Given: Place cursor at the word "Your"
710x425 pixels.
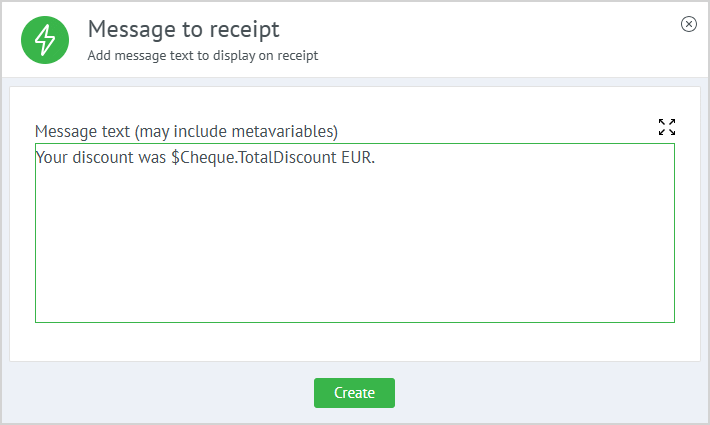Looking at the screenshot, I should coord(50,157).
